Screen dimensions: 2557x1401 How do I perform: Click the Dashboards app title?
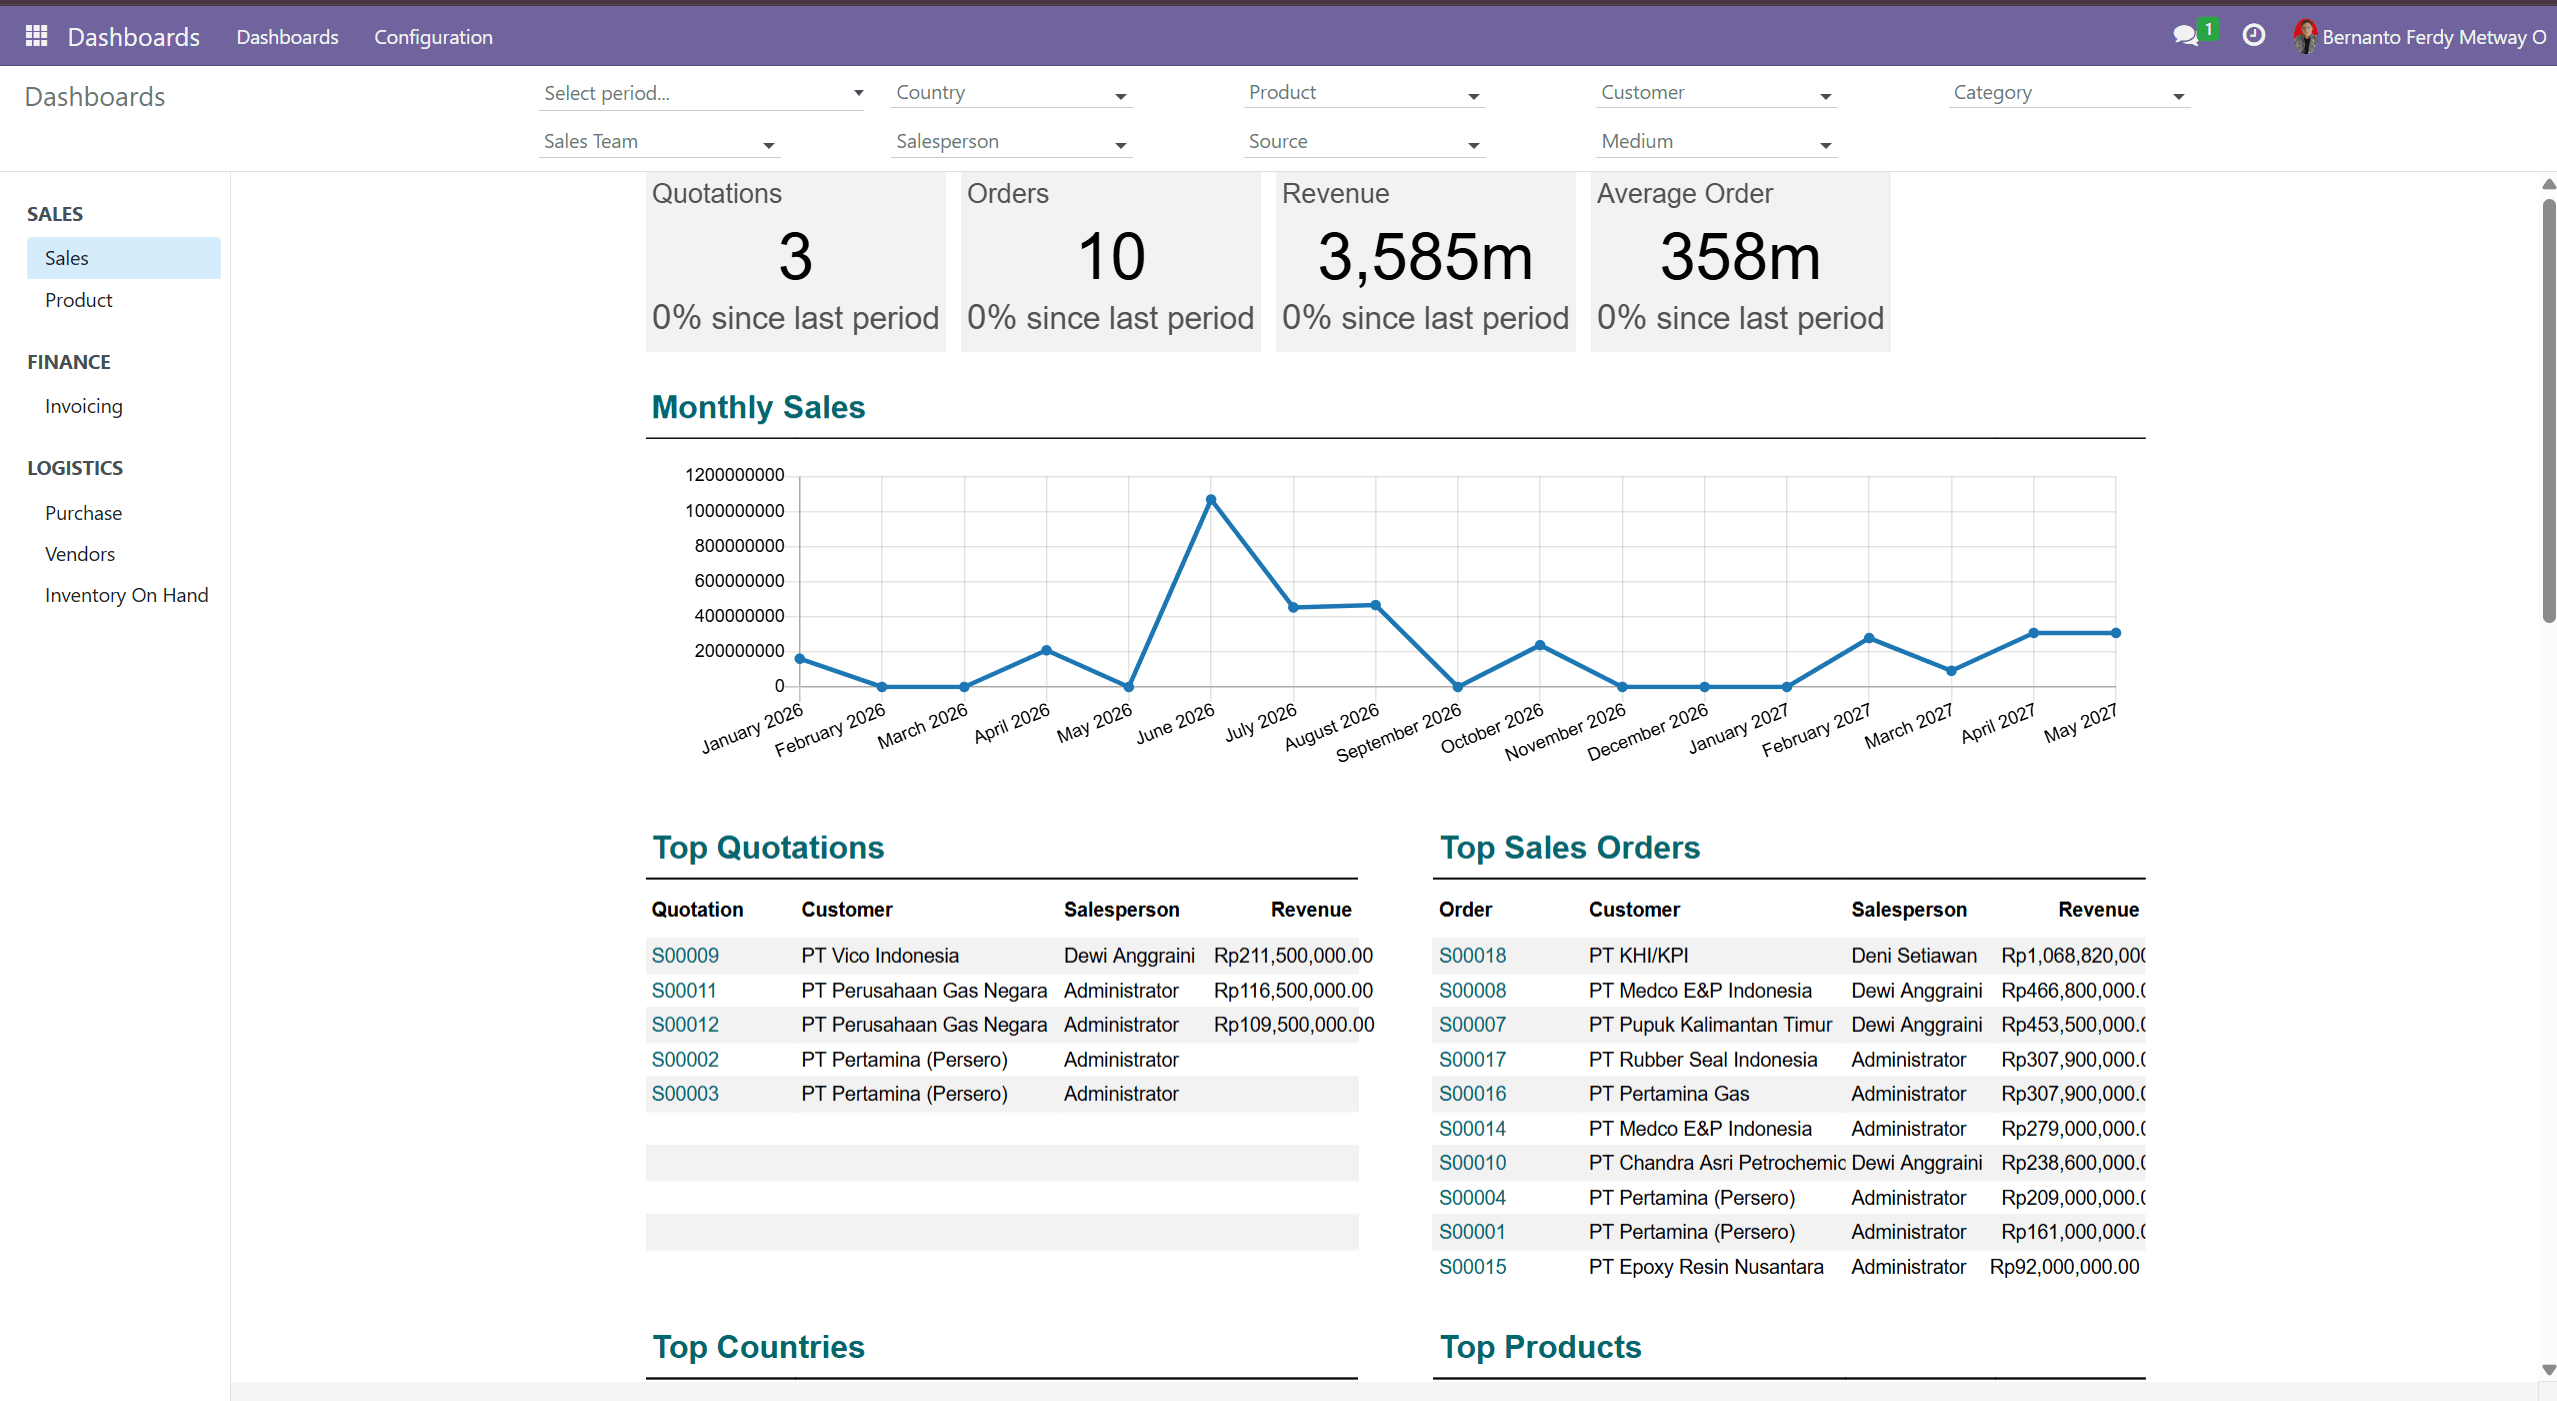point(133,37)
